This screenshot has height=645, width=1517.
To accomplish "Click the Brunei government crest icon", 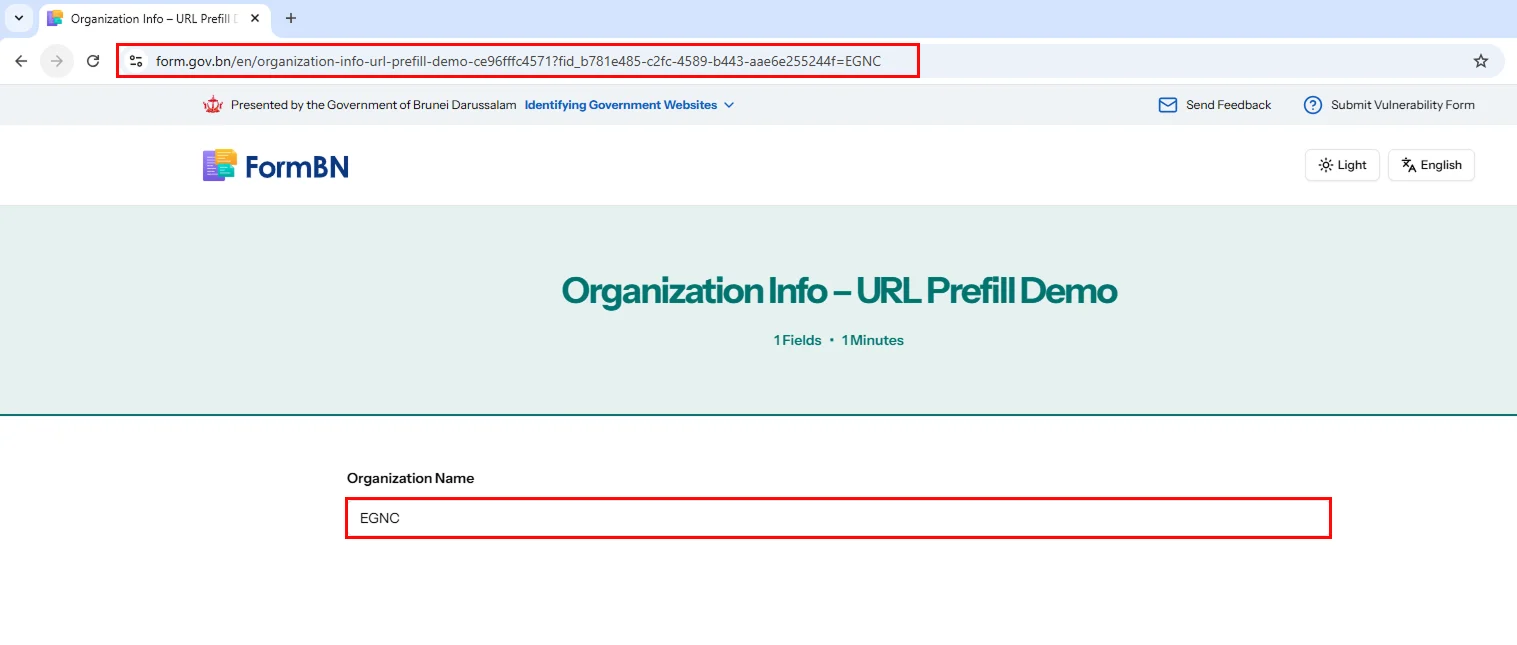I will [212, 105].
